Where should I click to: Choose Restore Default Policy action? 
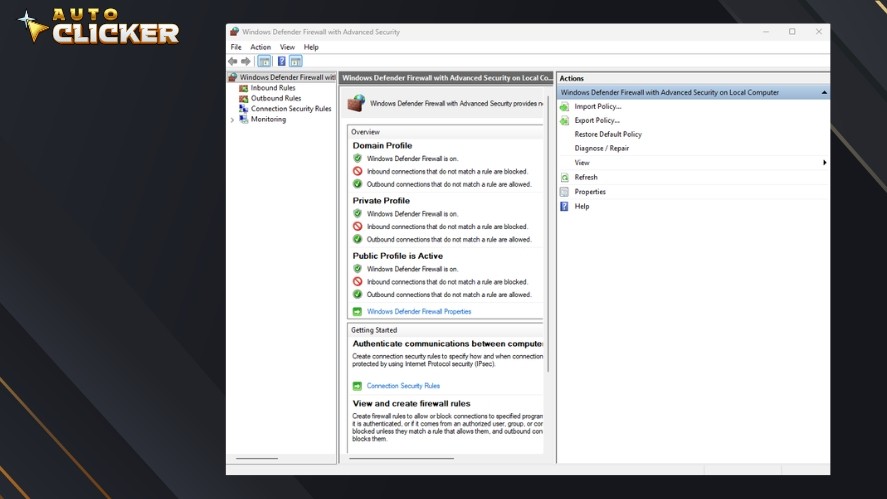point(608,135)
